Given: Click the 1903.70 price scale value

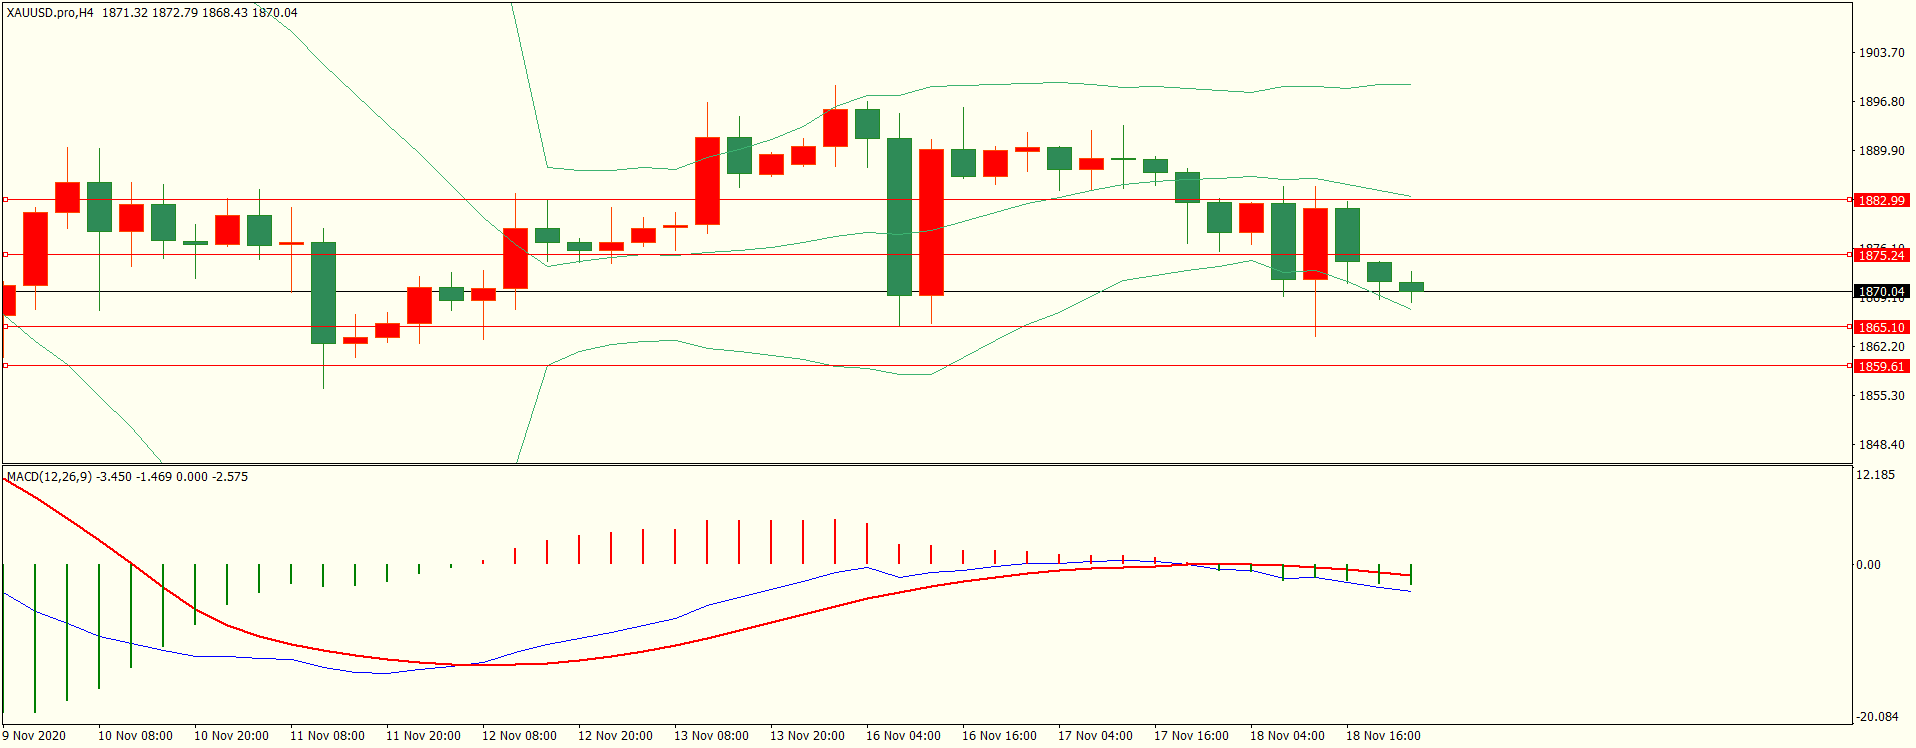Looking at the screenshot, I should [1881, 53].
